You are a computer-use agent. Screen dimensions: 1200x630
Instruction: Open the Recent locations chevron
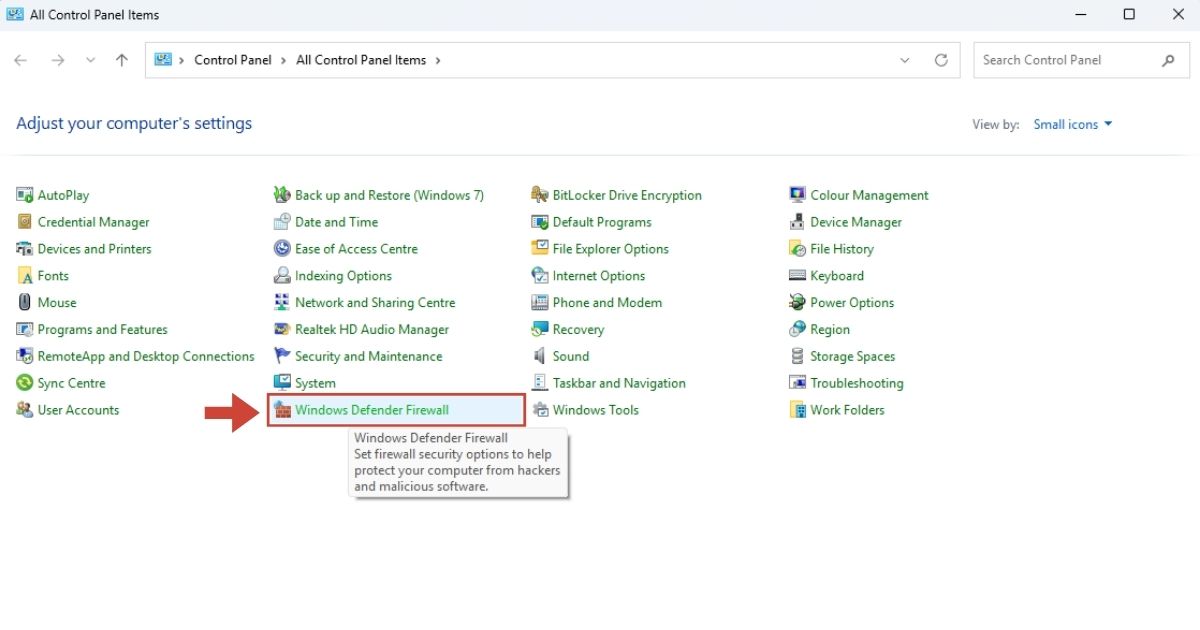click(91, 60)
